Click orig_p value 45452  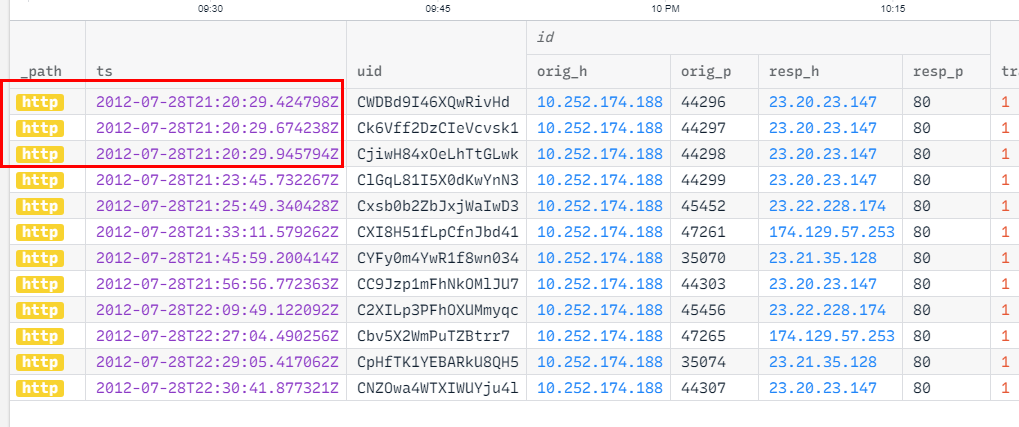pos(703,206)
